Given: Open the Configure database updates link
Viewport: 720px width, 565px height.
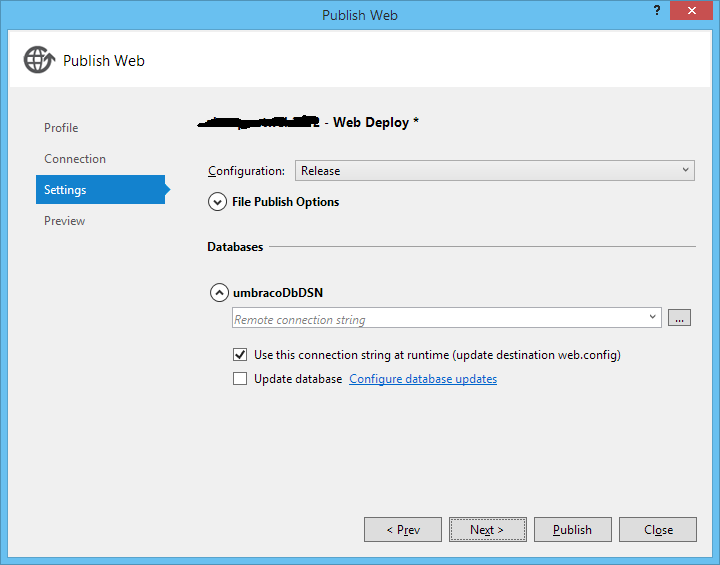Looking at the screenshot, I should point(422,379).
